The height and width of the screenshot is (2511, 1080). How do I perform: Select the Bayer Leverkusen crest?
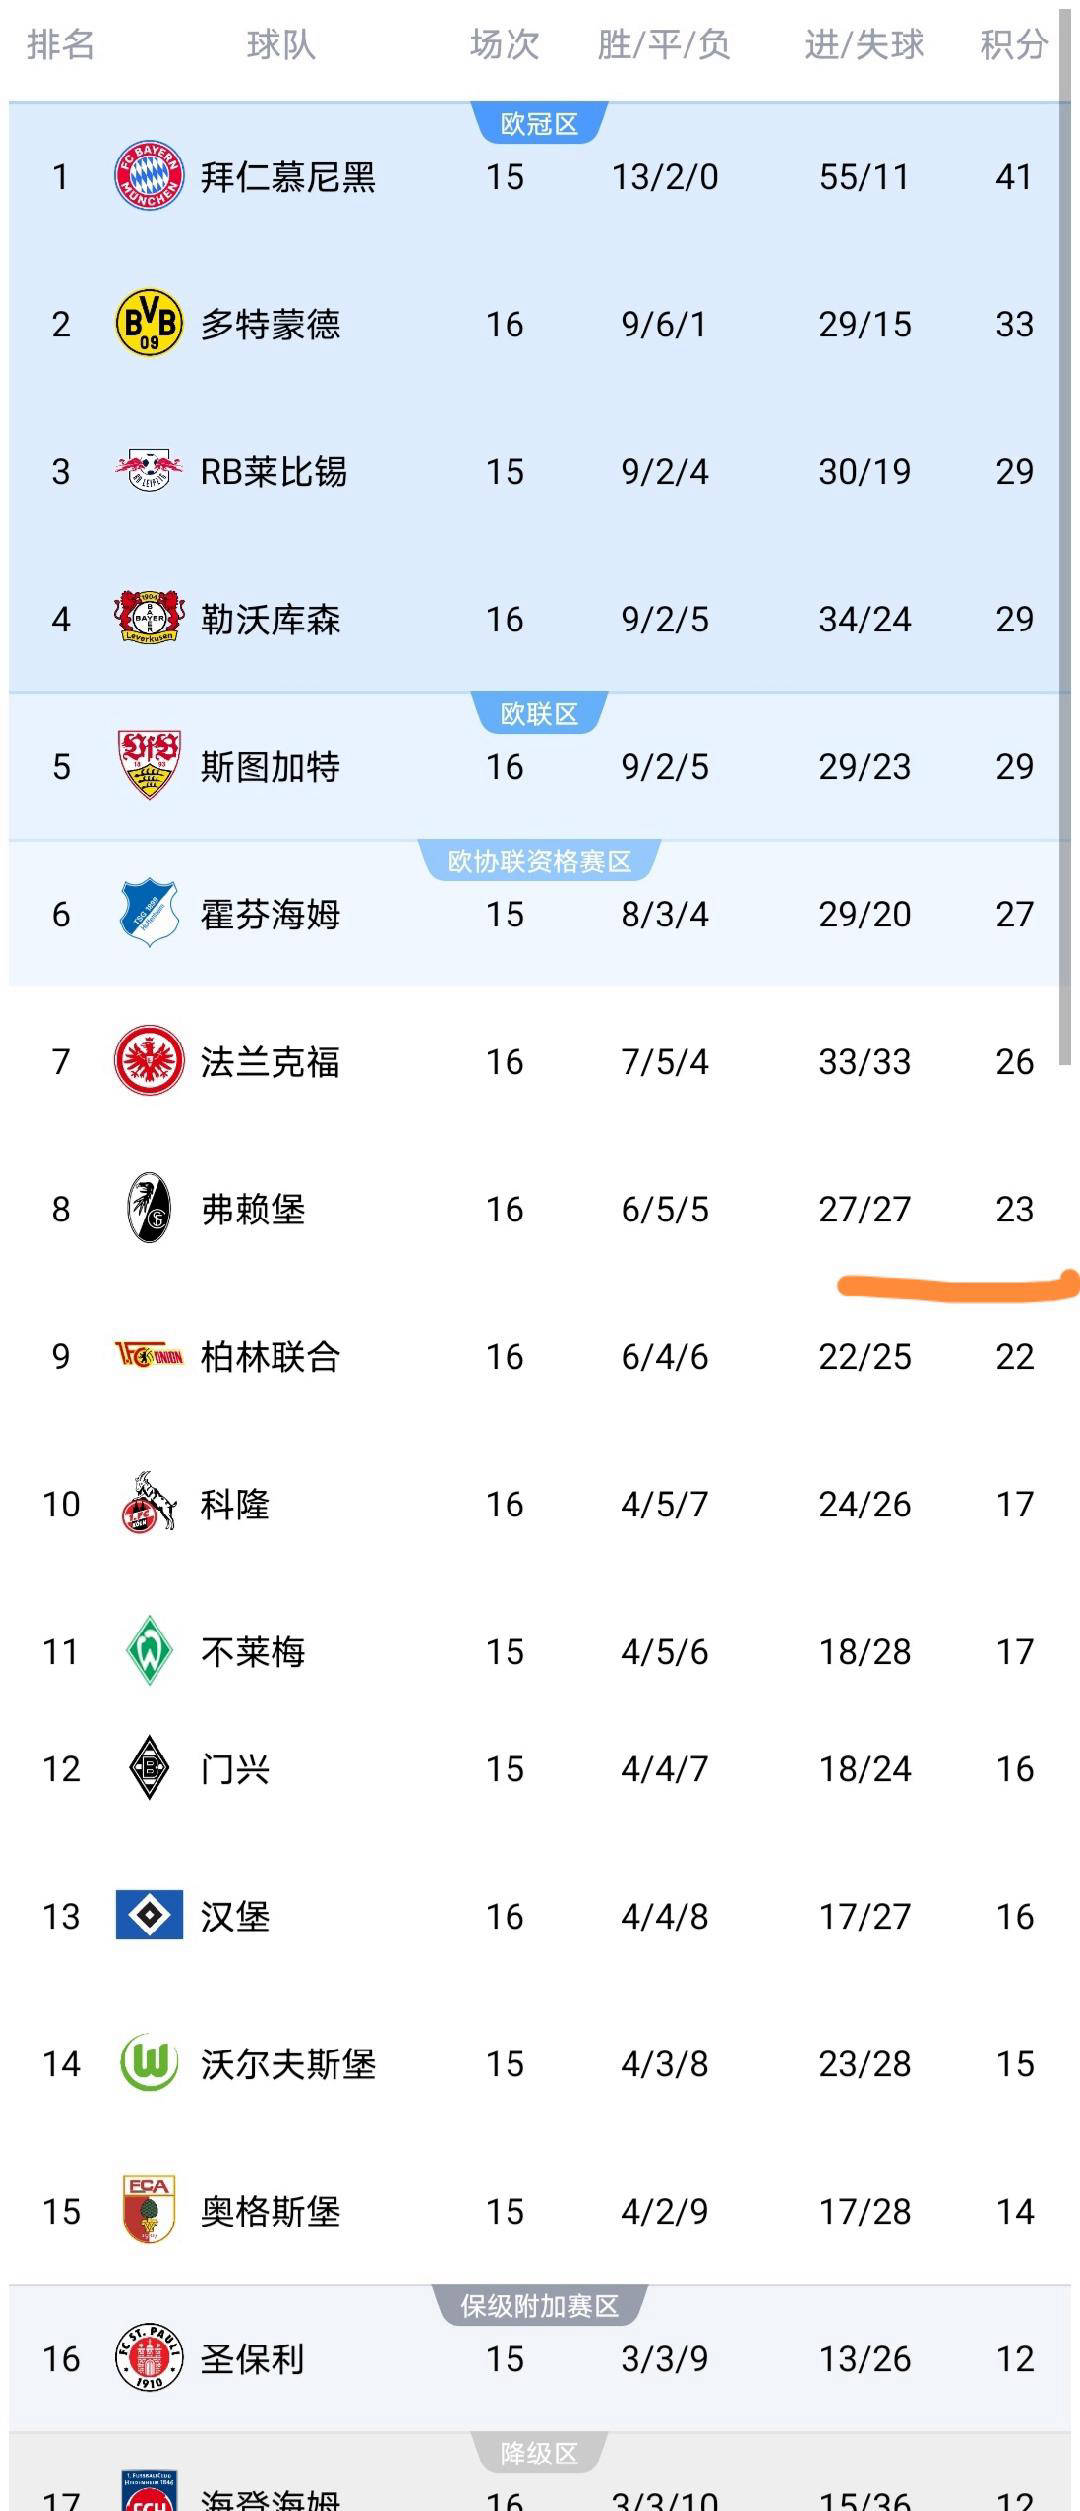(149, 617)
